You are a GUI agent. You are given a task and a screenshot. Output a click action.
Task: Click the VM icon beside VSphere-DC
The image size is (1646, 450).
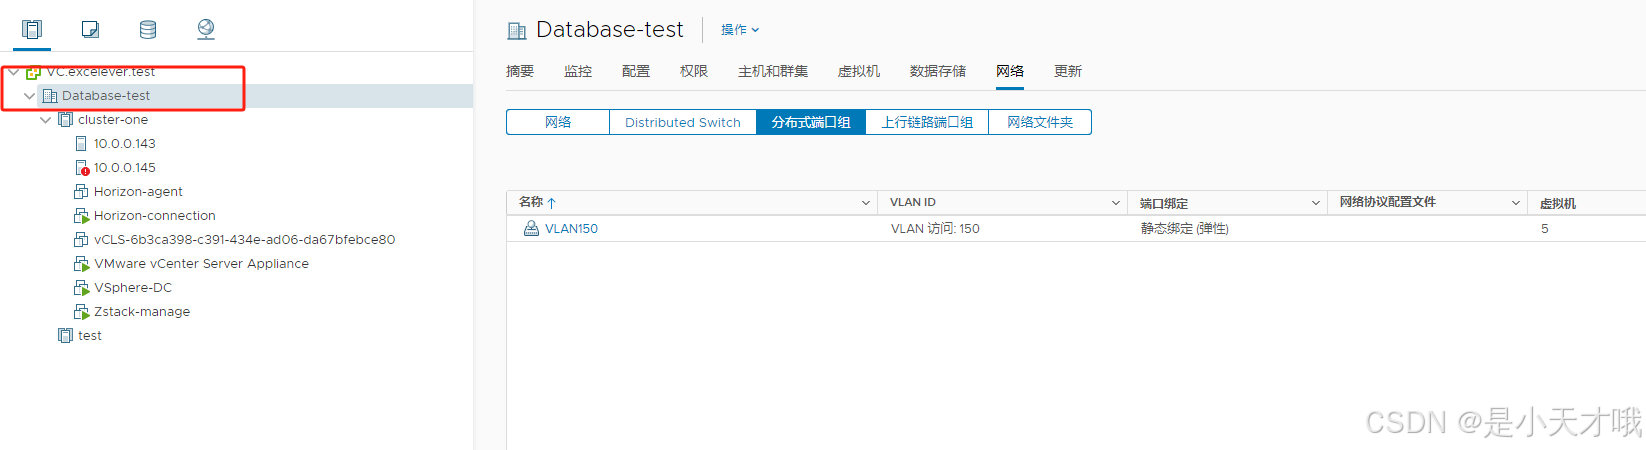click(x=82, y=288)
